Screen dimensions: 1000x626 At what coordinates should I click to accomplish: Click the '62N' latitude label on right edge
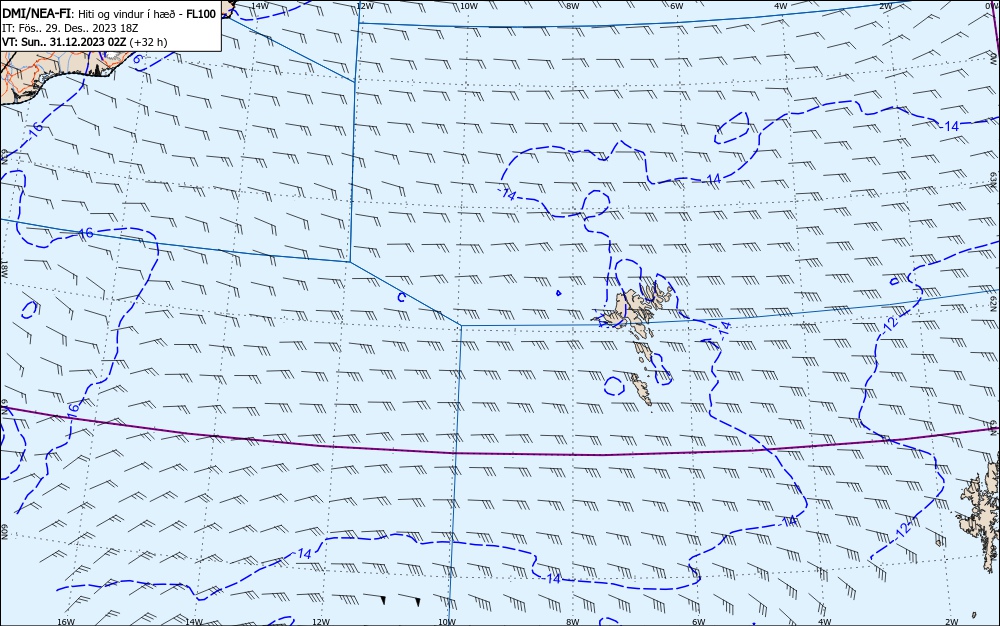(994, 304)
